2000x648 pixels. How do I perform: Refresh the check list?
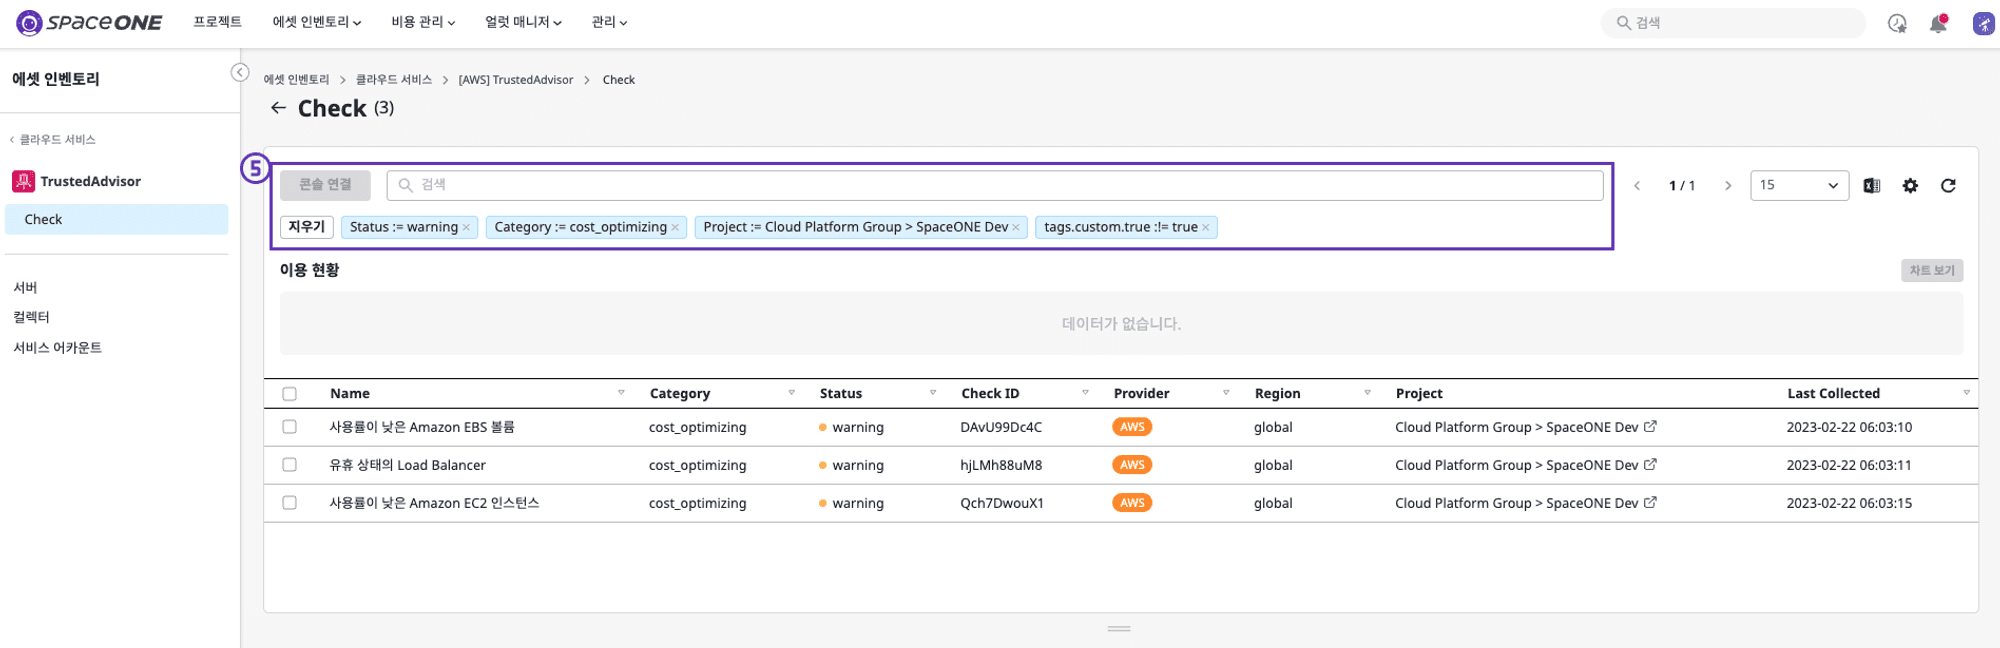(x=1948, y=185)
